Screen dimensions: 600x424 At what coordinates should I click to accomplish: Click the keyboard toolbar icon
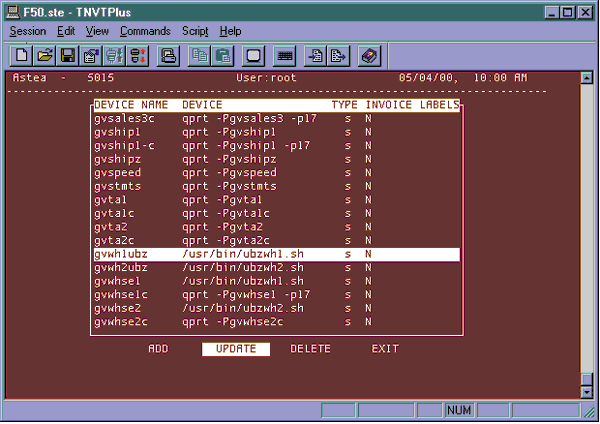(285, 55)
